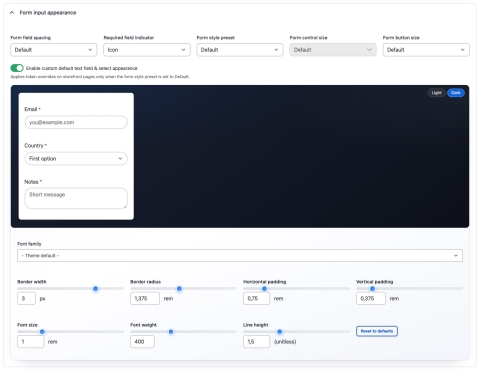480x370 pixels.
Task: Click the Horizontal padding value field
Action: pos(256,298)
